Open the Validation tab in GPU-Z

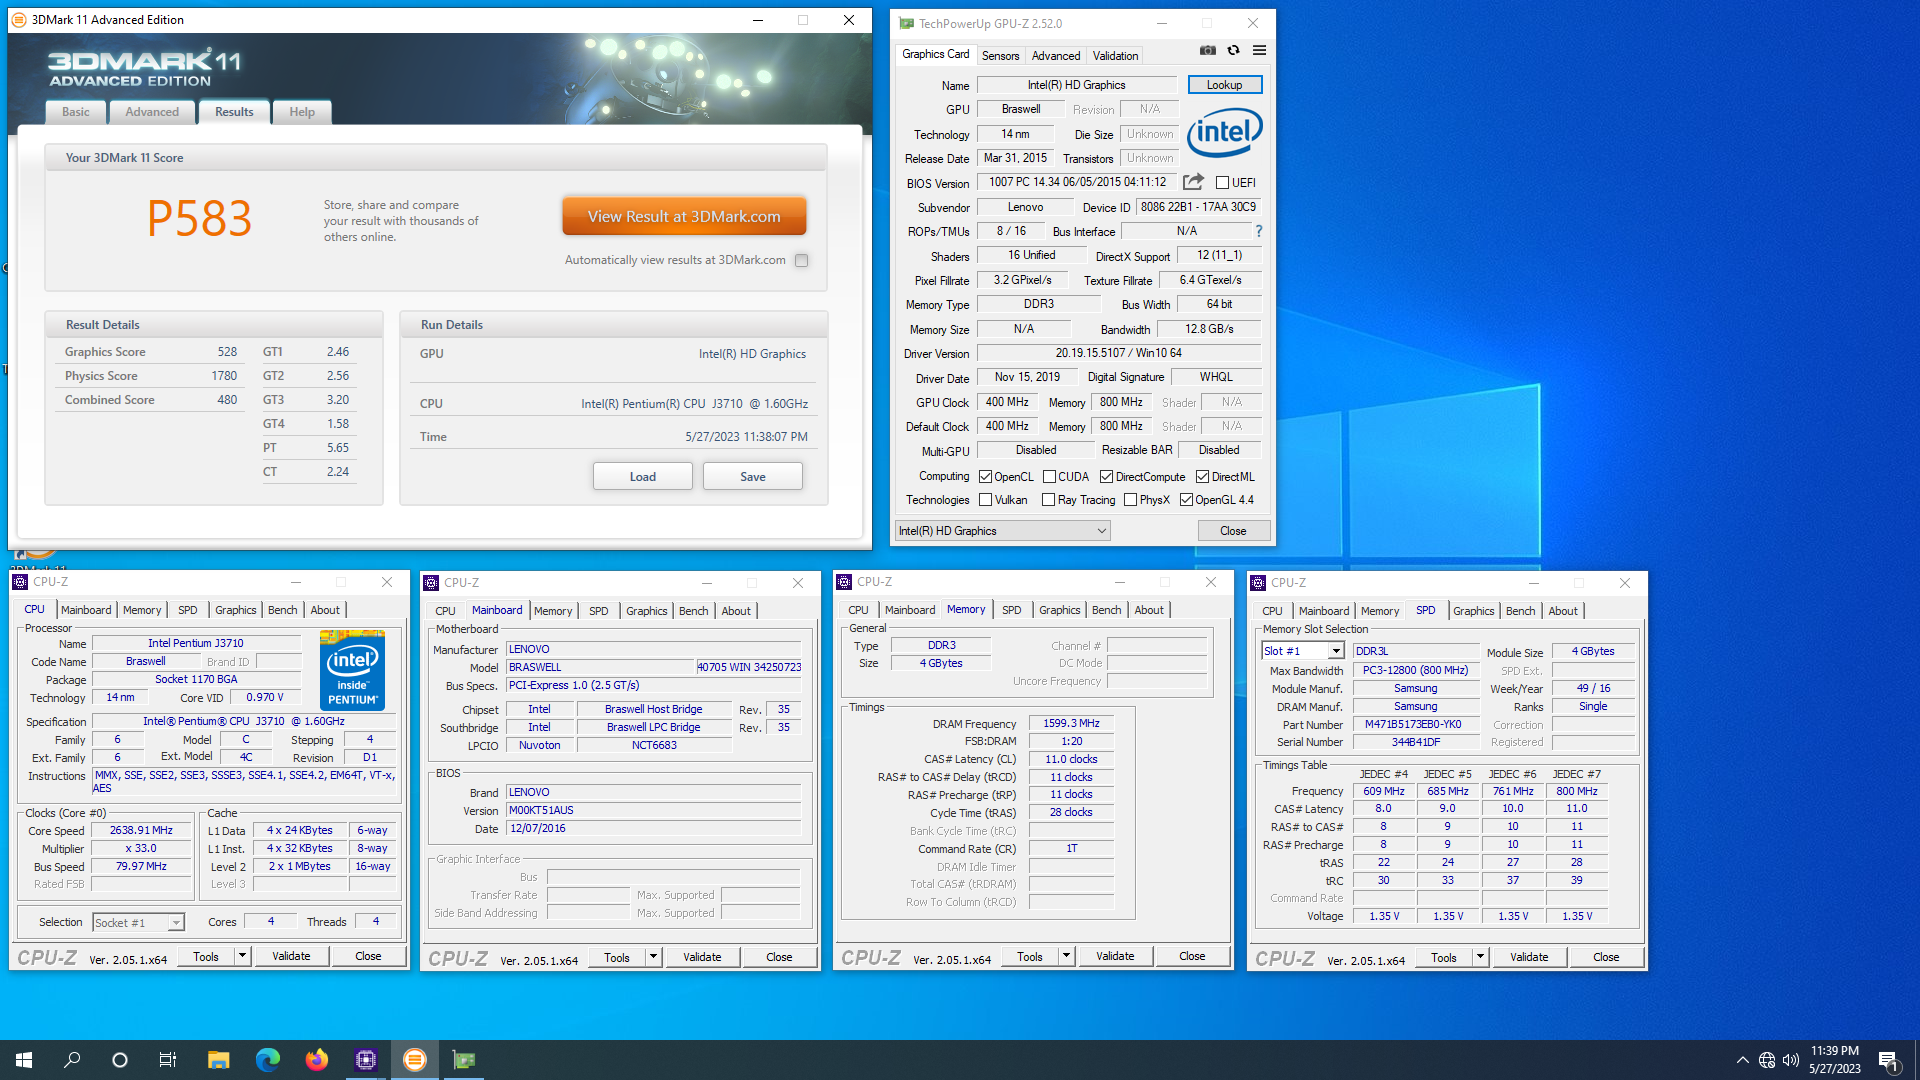coord(1115,56)
